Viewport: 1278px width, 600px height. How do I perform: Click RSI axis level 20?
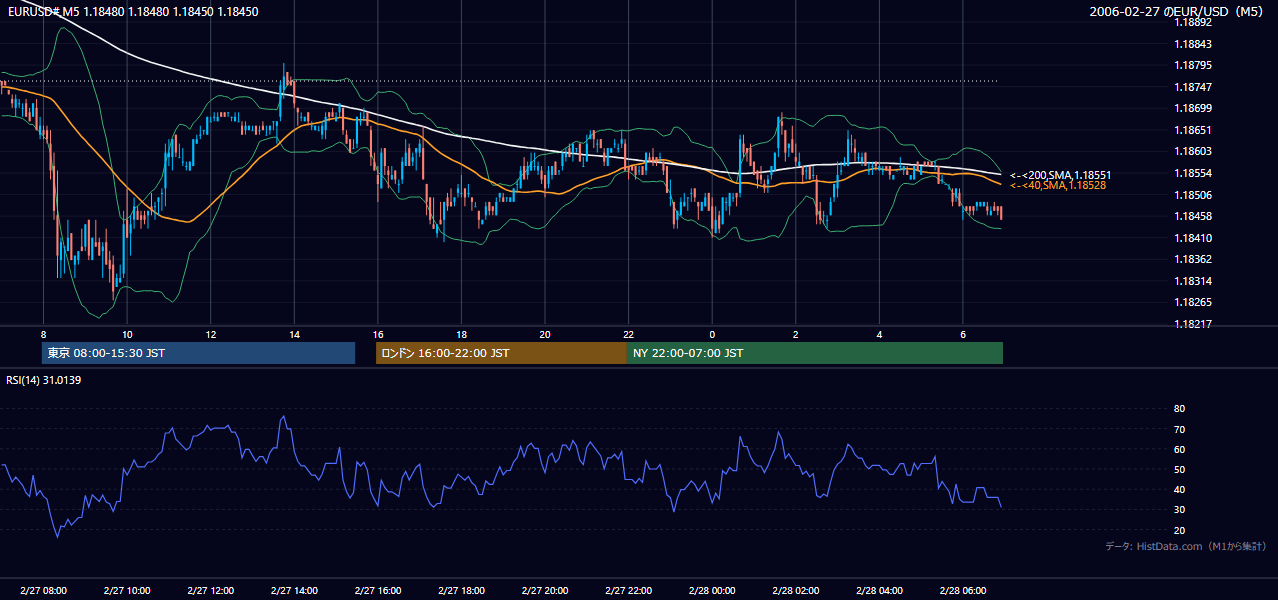(1179, 530)
